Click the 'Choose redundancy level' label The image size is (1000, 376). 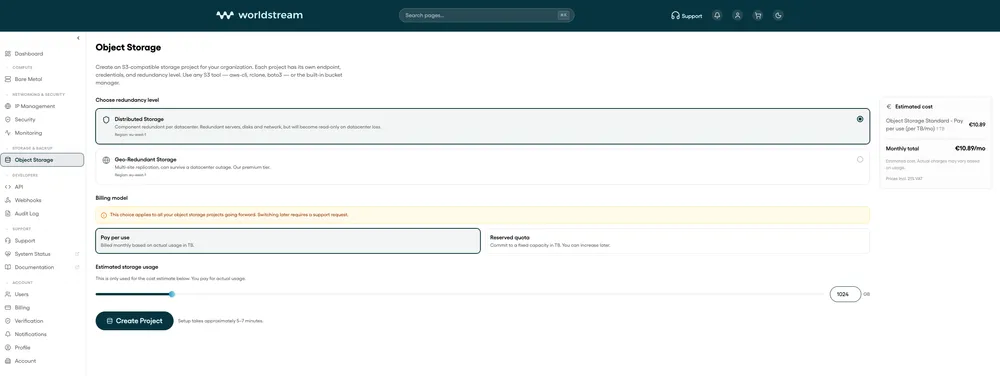click(128, 100)
